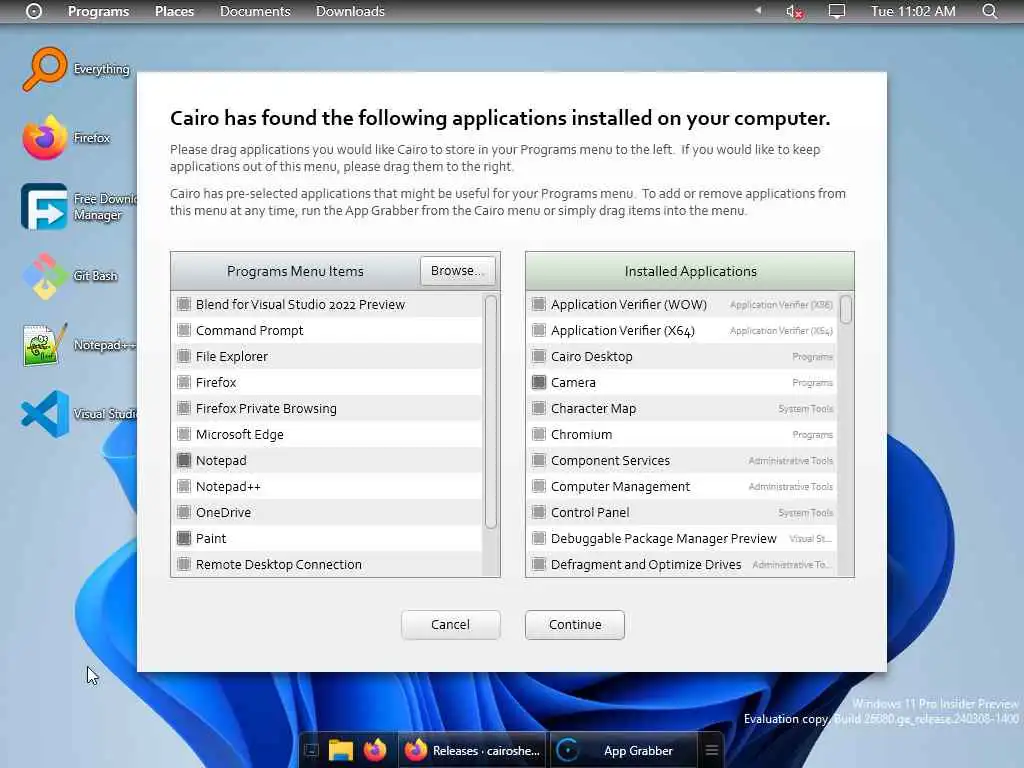
Task: Select Debuggable Package Manager Preview entry
Action: coord(682,538)
